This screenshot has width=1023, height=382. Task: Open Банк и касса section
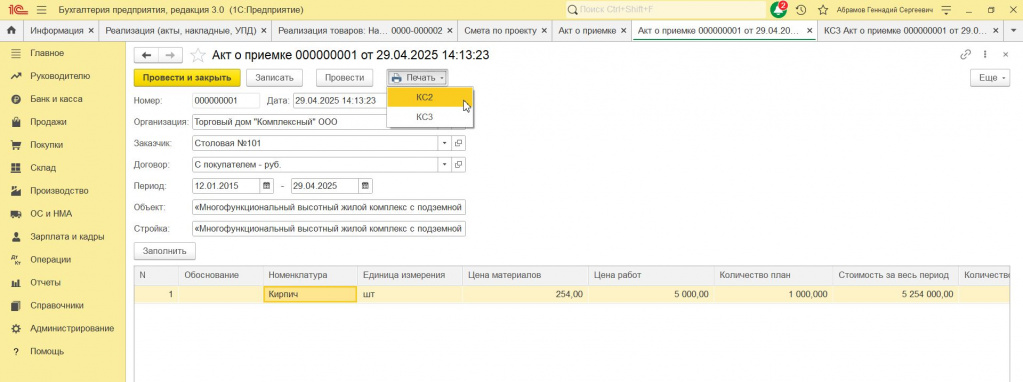click(x=56, y=99)
